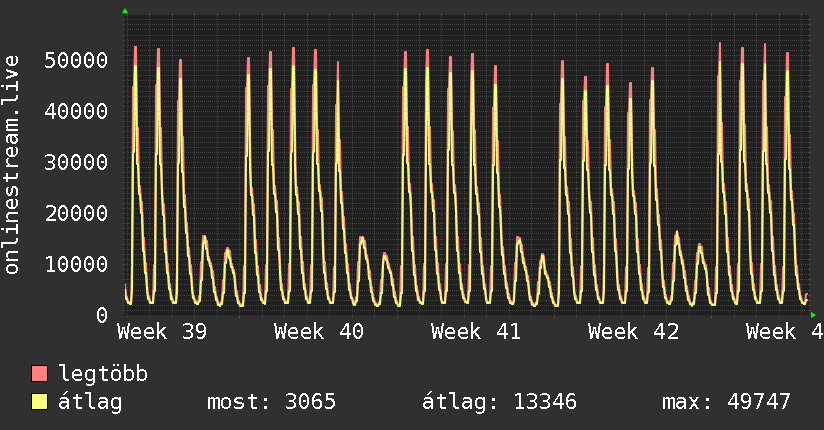
Task: Click the 10000 y-axis value
Action: (76, 264)
